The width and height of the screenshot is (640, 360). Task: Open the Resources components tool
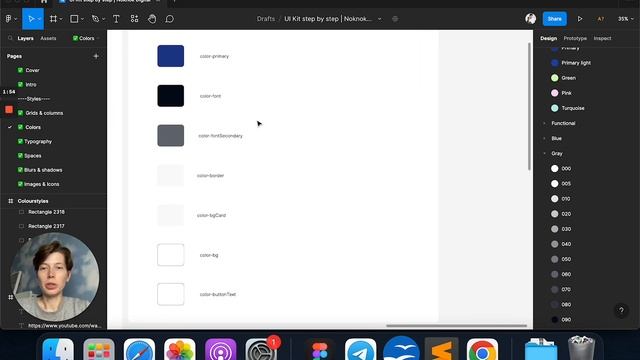point(134,19)
